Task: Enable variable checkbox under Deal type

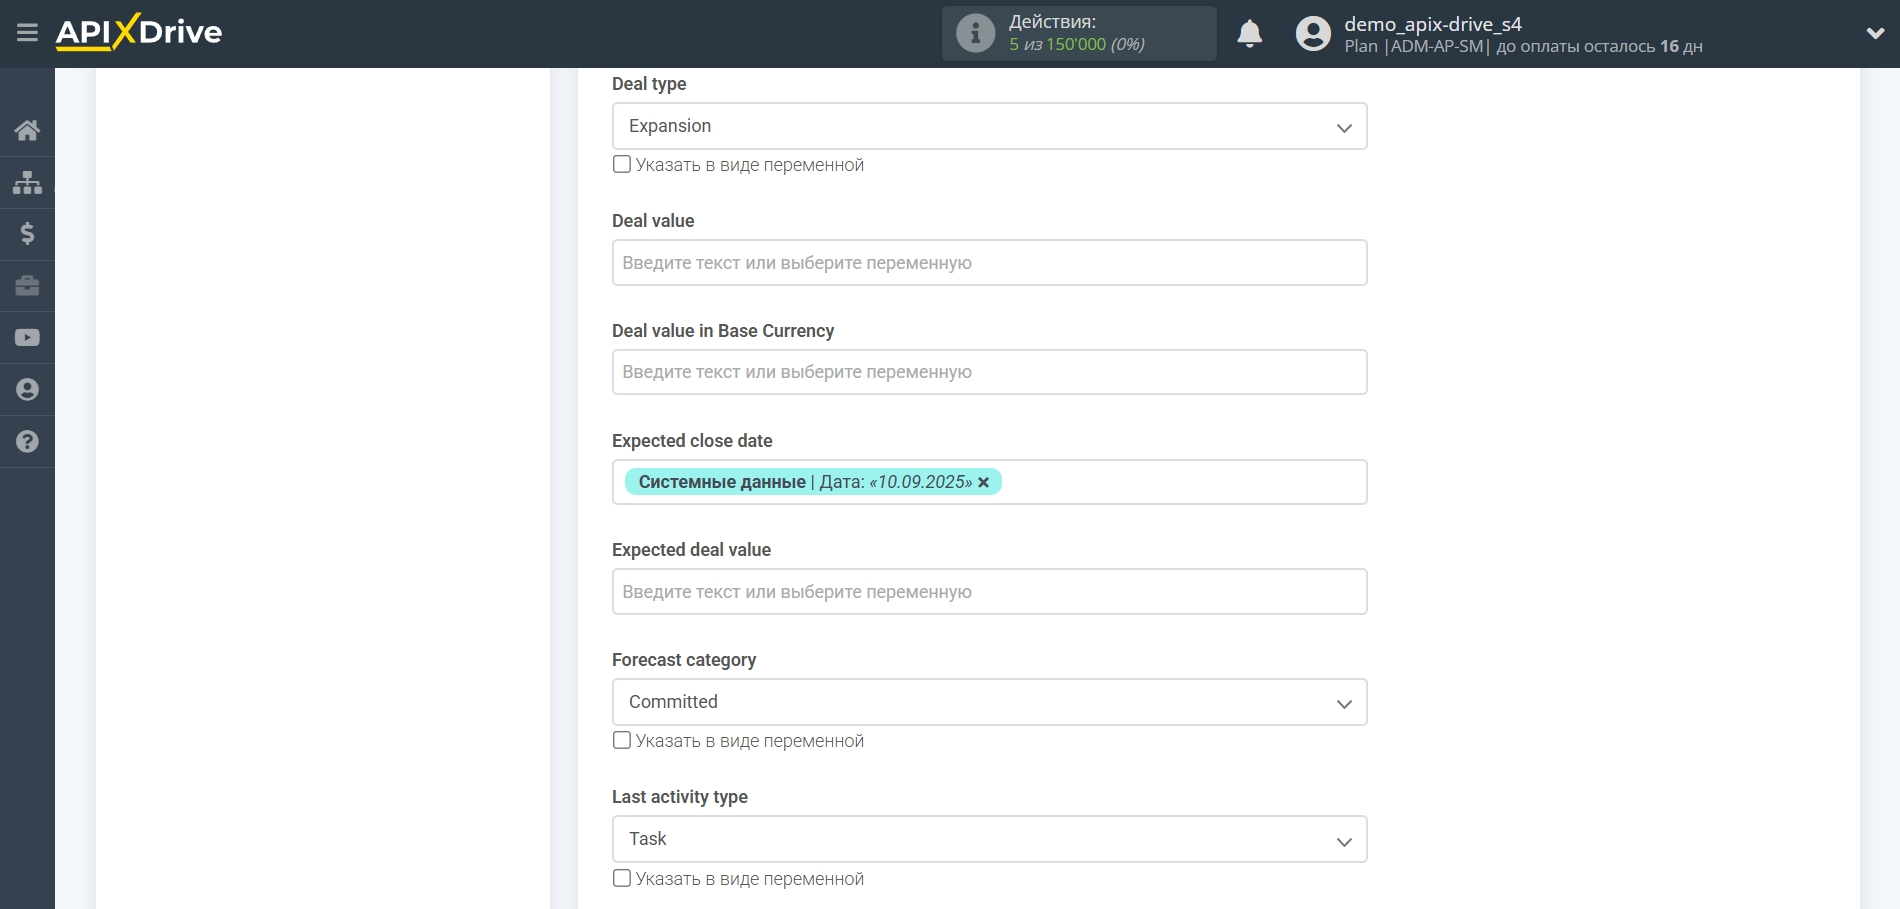Action: coord(622,164)
